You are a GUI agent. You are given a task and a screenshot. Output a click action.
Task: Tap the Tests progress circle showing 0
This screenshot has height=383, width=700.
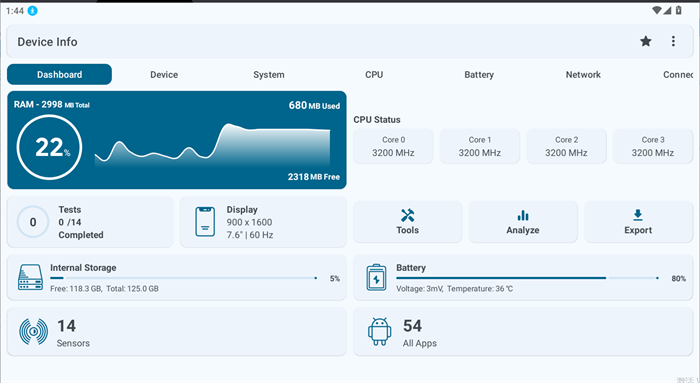coord(33,222)
